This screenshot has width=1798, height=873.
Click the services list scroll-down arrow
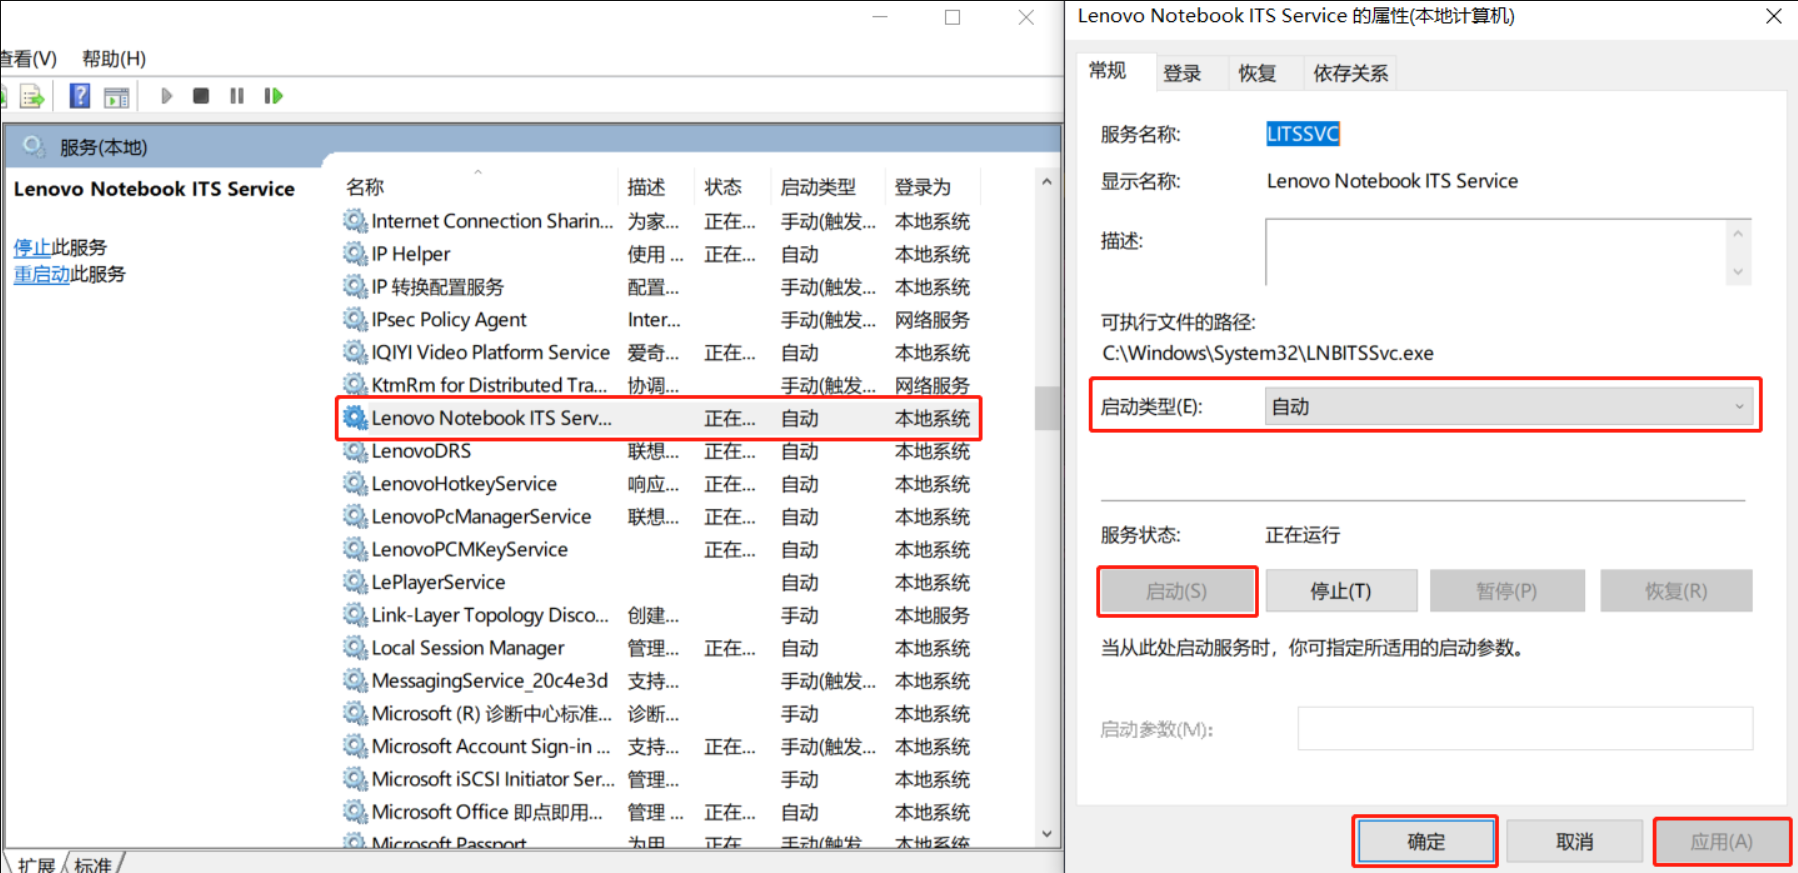1047,834
